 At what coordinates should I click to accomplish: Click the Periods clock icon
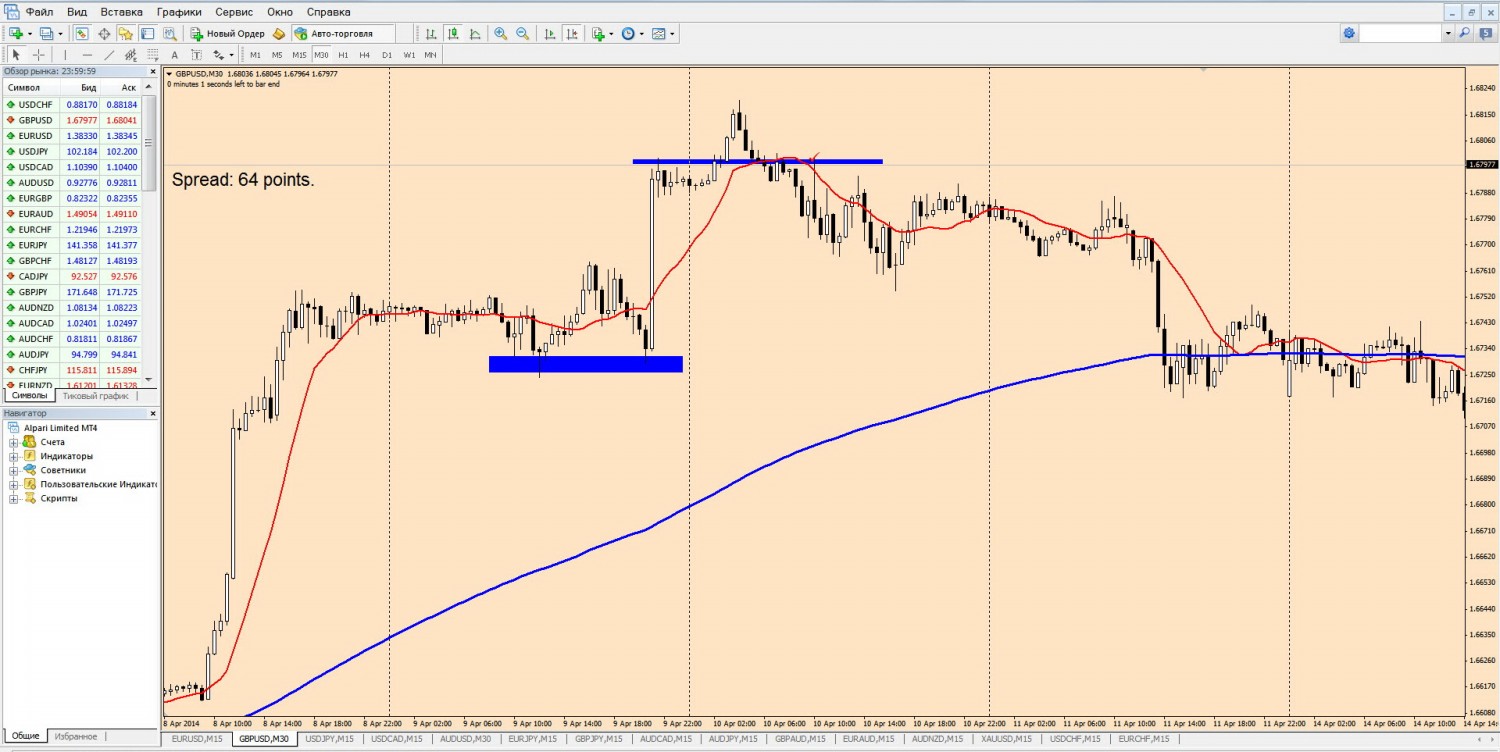click(x=628, y=33)
